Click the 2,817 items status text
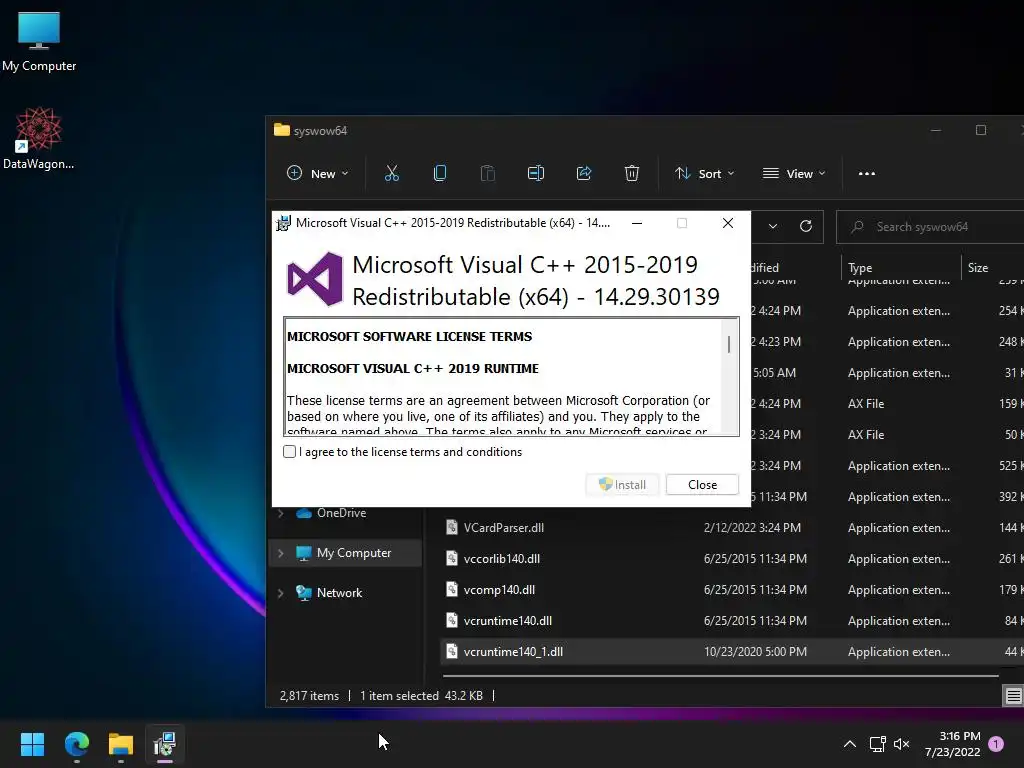 pyautogui.click(x=309, y=696)
